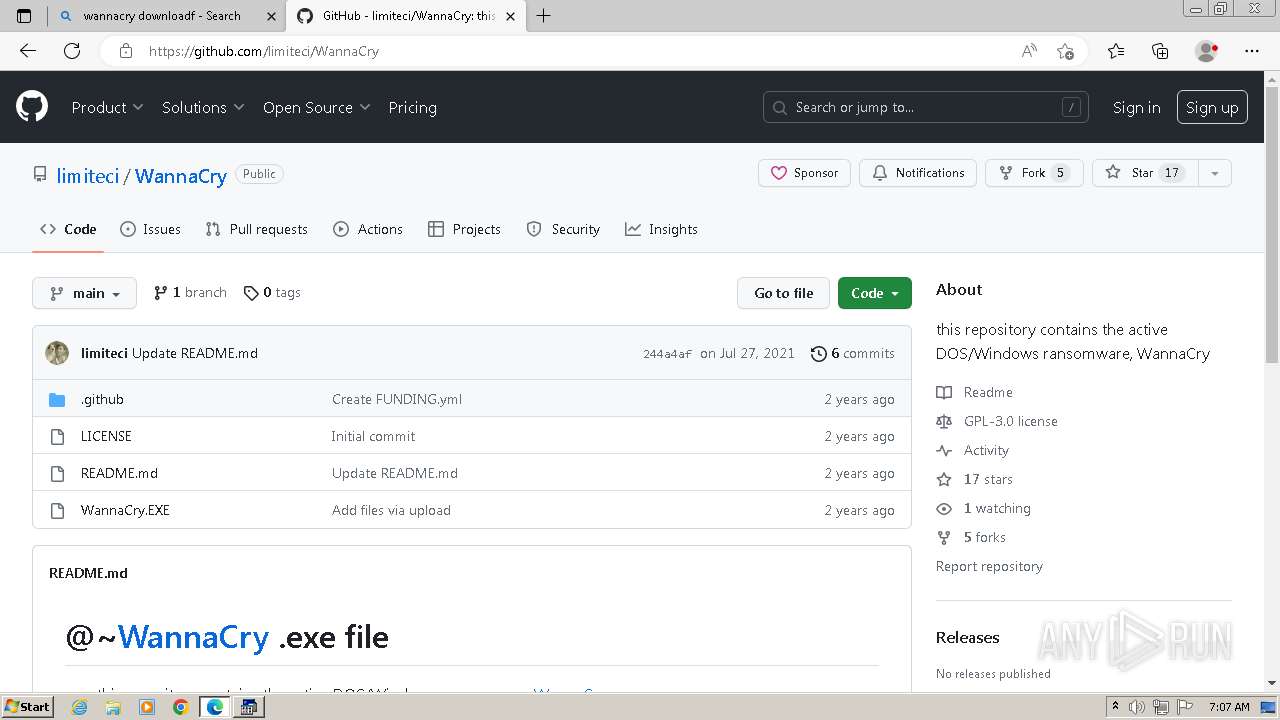Click the GitHub search or jump to field
This screenshot has width=1280, height=720.
tap(926, 107)
